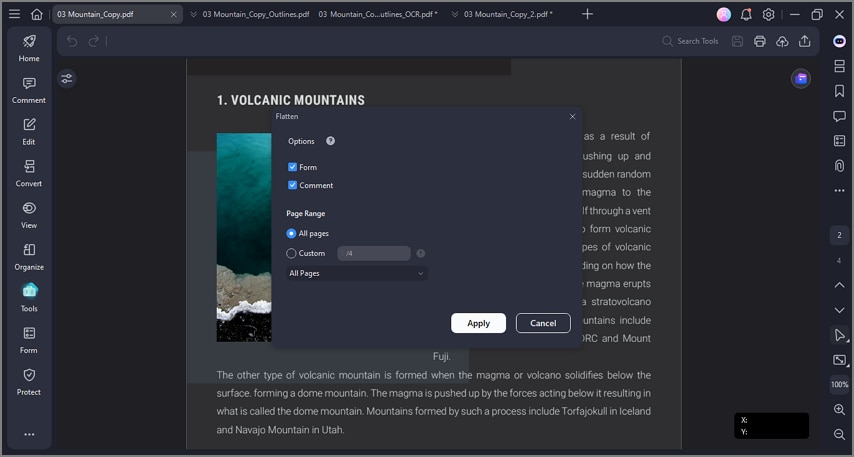The height and width of the screenshot is (457, 854).
Task: Open the Home tool in sidebar
Action: (29, 48)
